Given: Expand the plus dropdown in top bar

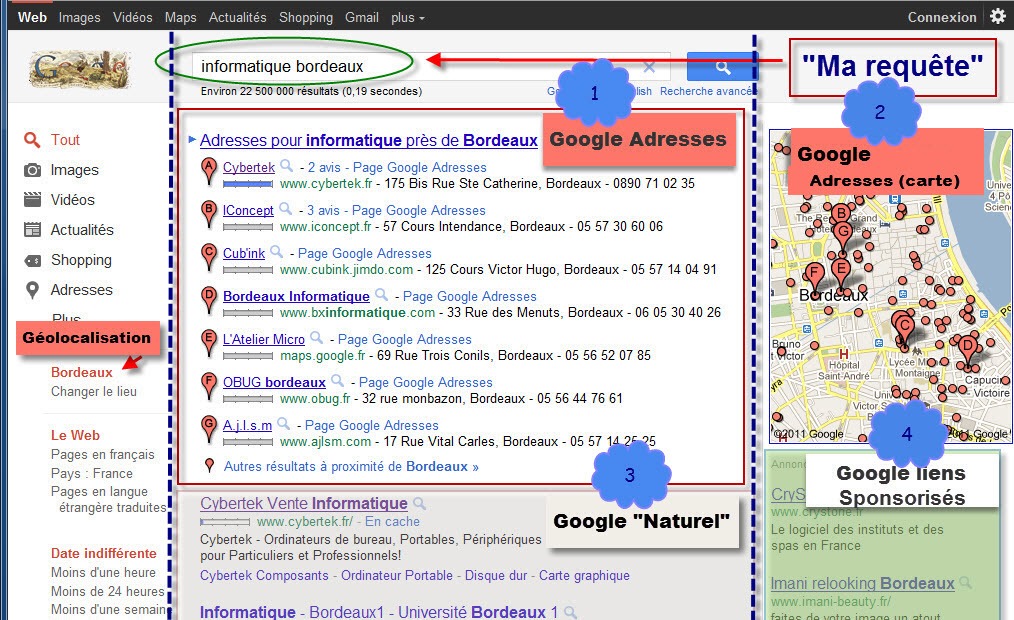Looking at the screenshot, I should (x=407, y=17).
